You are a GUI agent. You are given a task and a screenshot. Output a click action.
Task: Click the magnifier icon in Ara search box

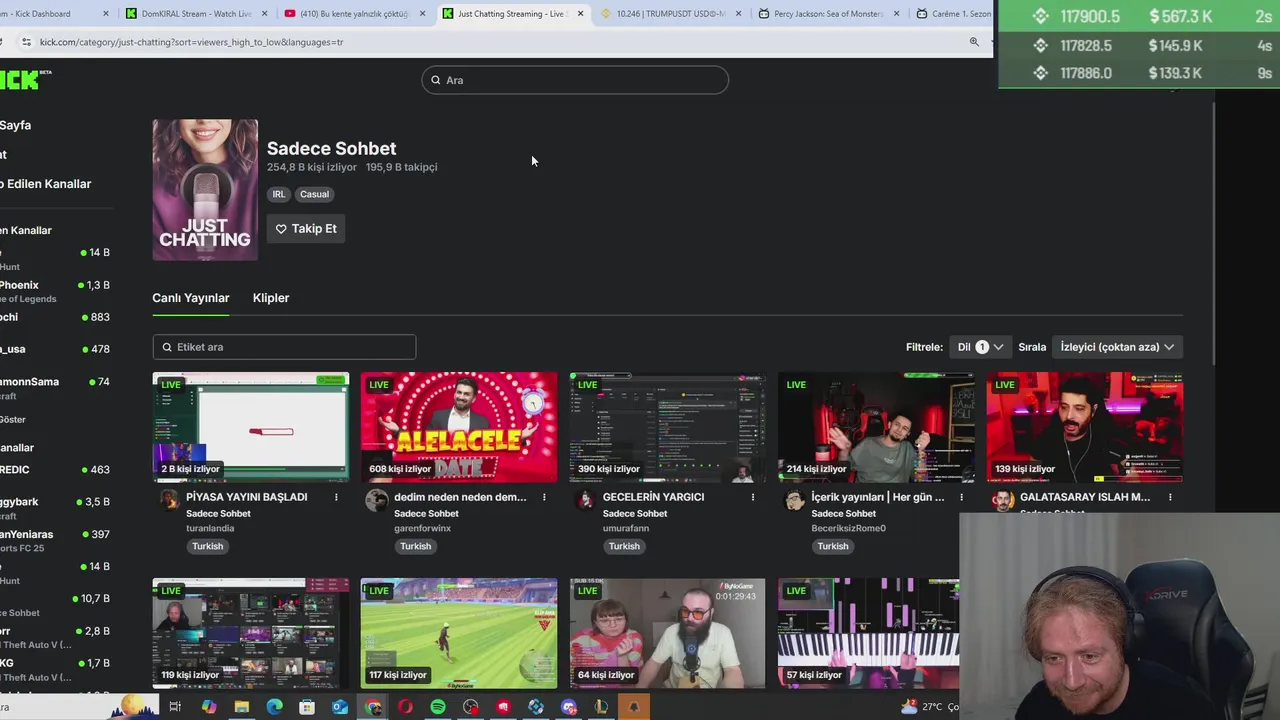point(436,80)
